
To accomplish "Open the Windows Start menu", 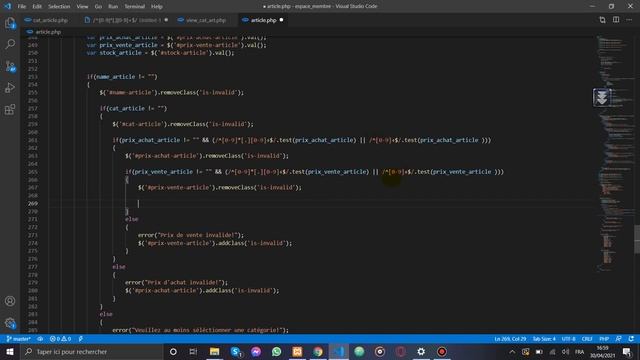I will pyautogui.click(x=10, y=351).
